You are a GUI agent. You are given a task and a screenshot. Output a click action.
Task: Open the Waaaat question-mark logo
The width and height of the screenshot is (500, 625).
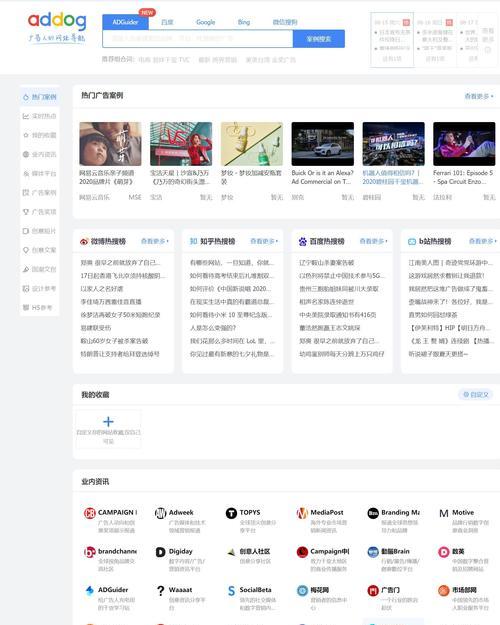(160, 591)
